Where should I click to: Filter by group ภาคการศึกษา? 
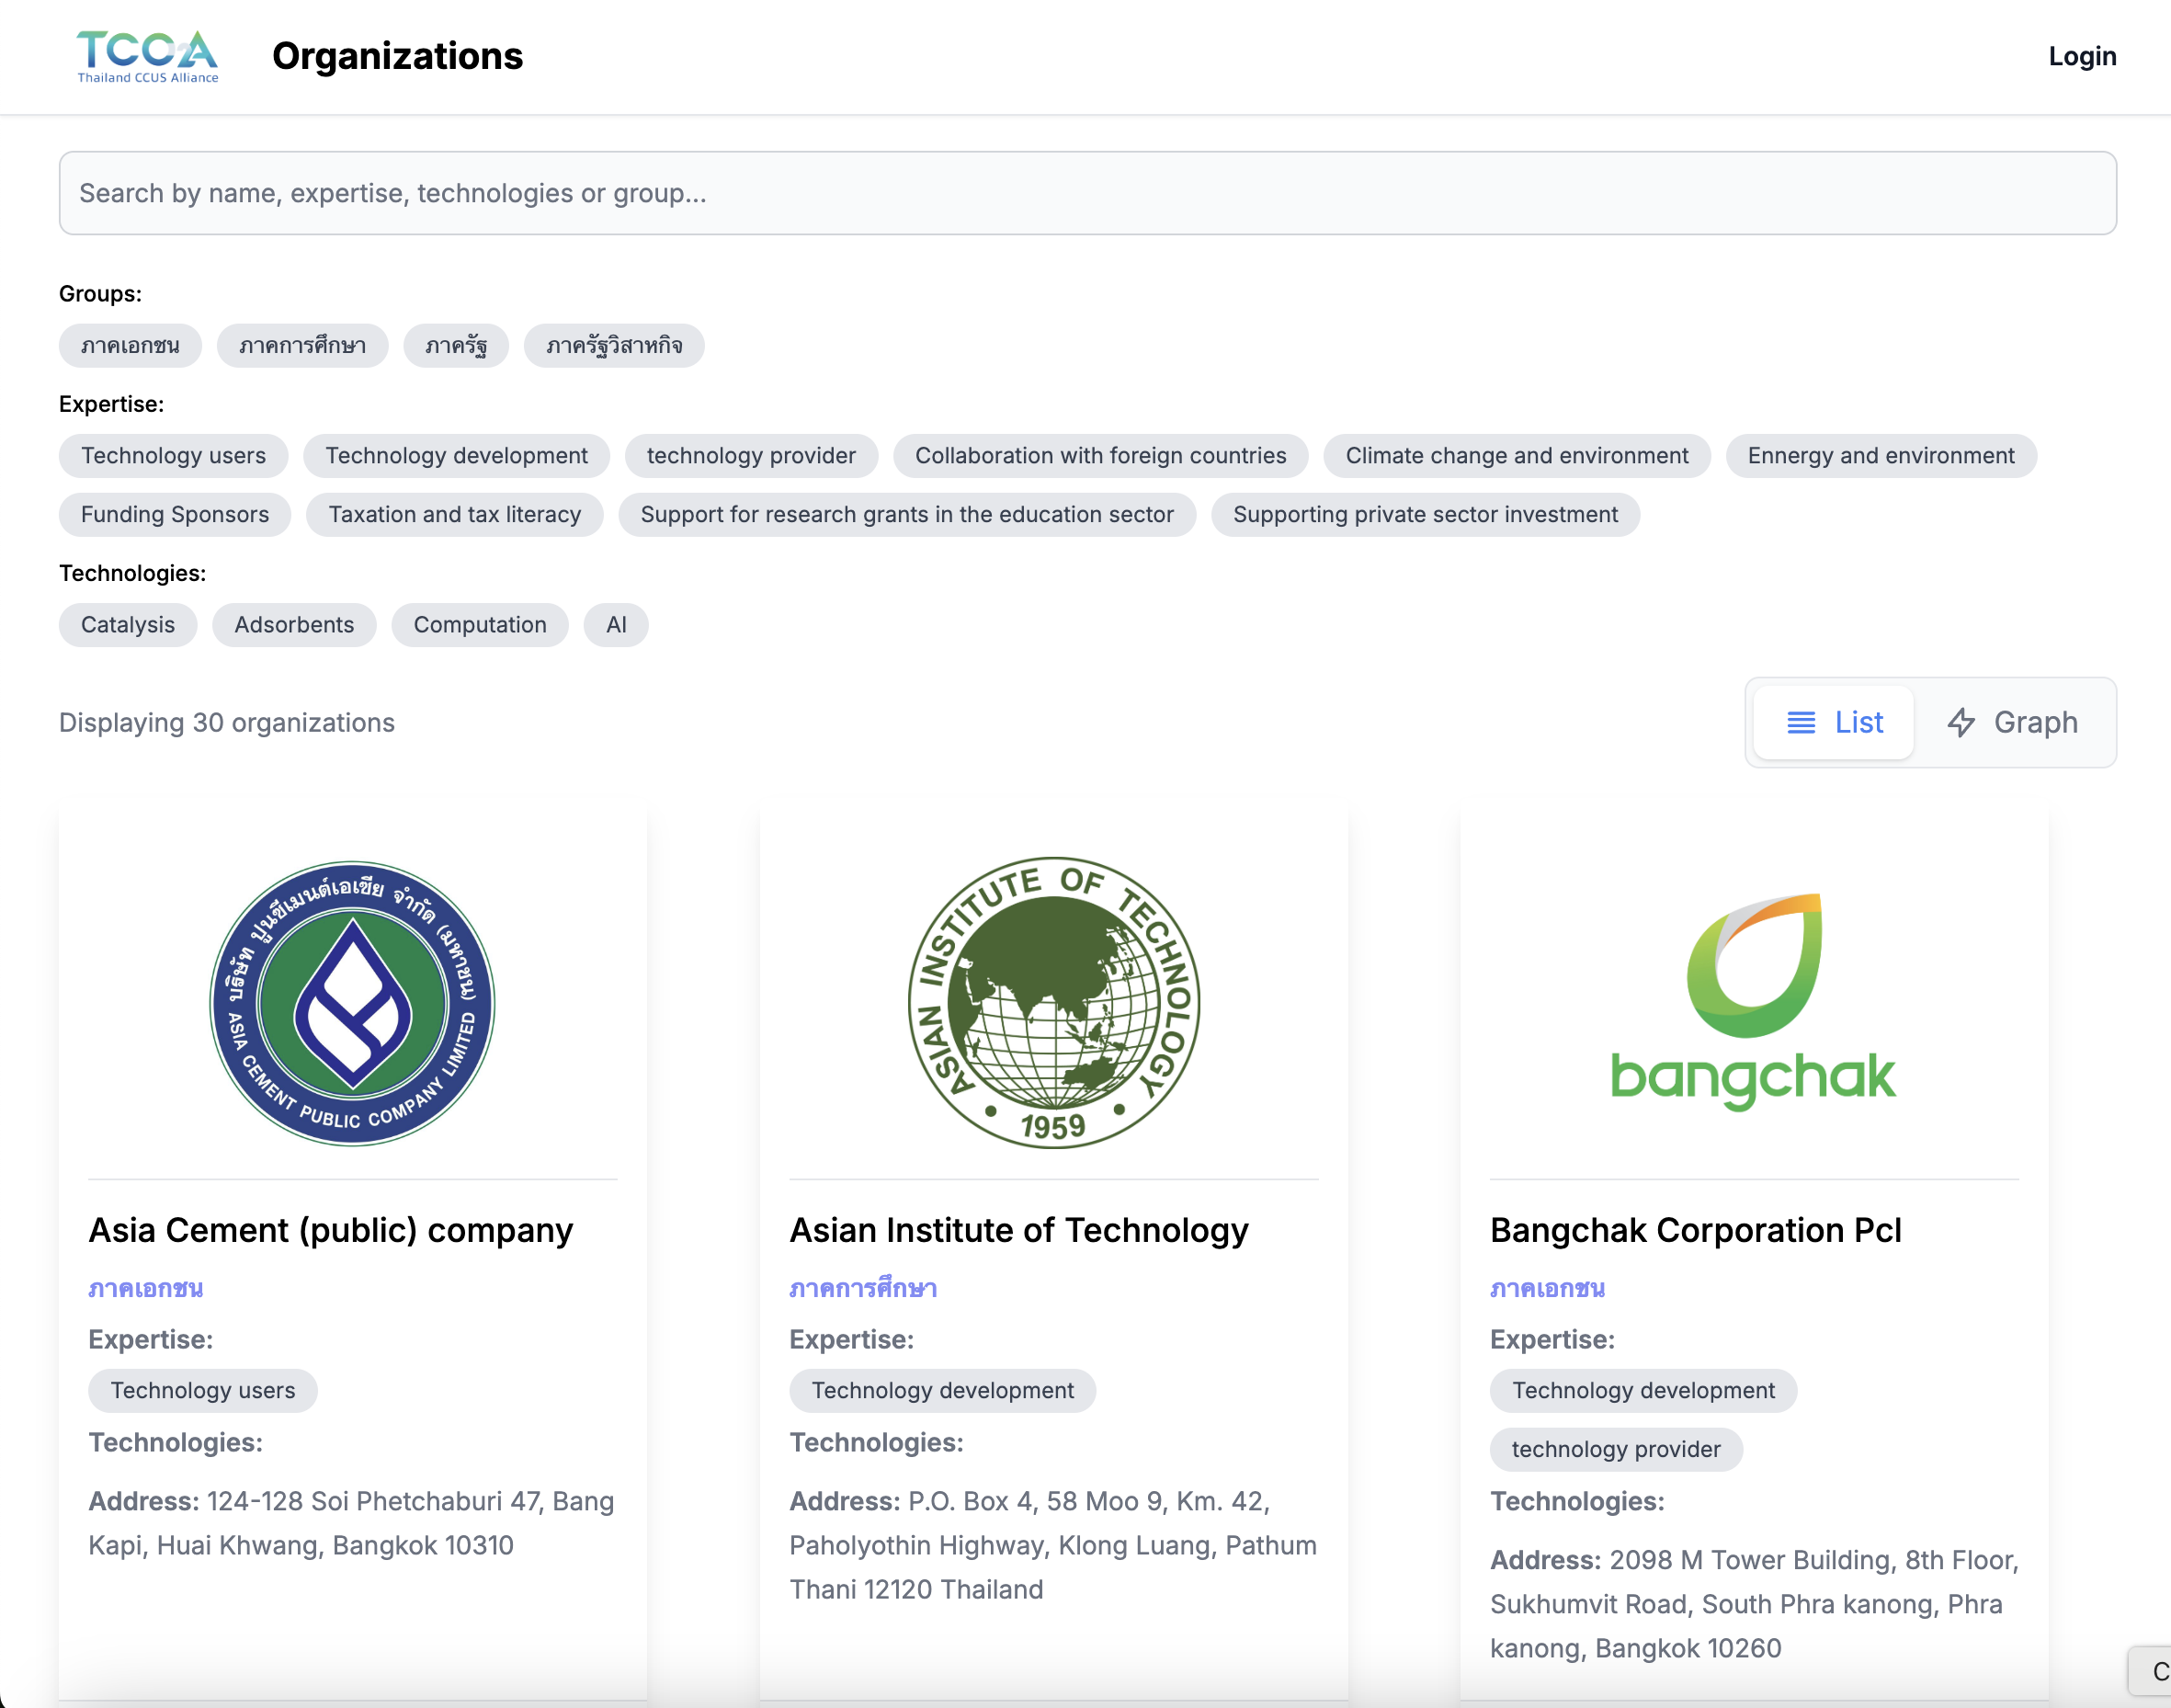pyautogui.click(x=302, y=346)
